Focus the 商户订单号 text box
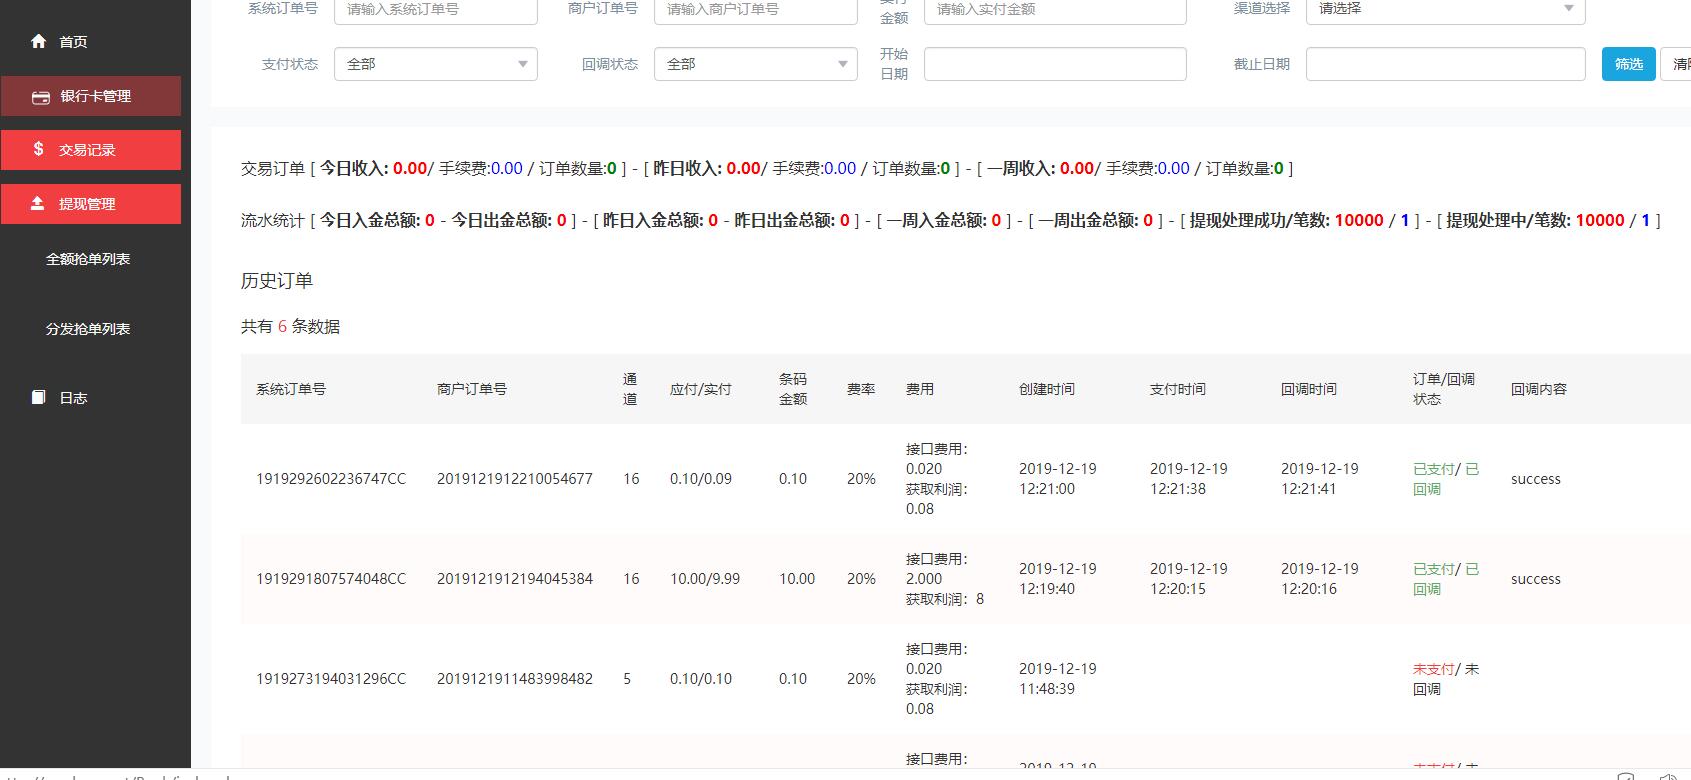 (755, 10)
